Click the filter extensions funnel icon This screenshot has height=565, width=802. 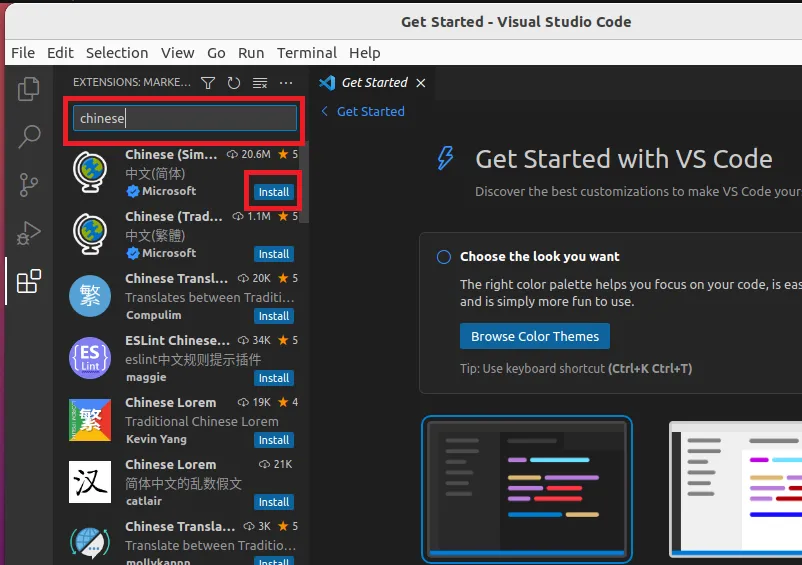click(x=208, y=83)
